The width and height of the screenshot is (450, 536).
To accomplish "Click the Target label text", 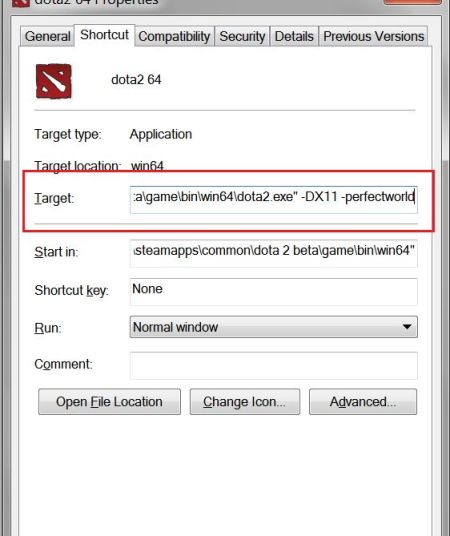I will (54, 198).
